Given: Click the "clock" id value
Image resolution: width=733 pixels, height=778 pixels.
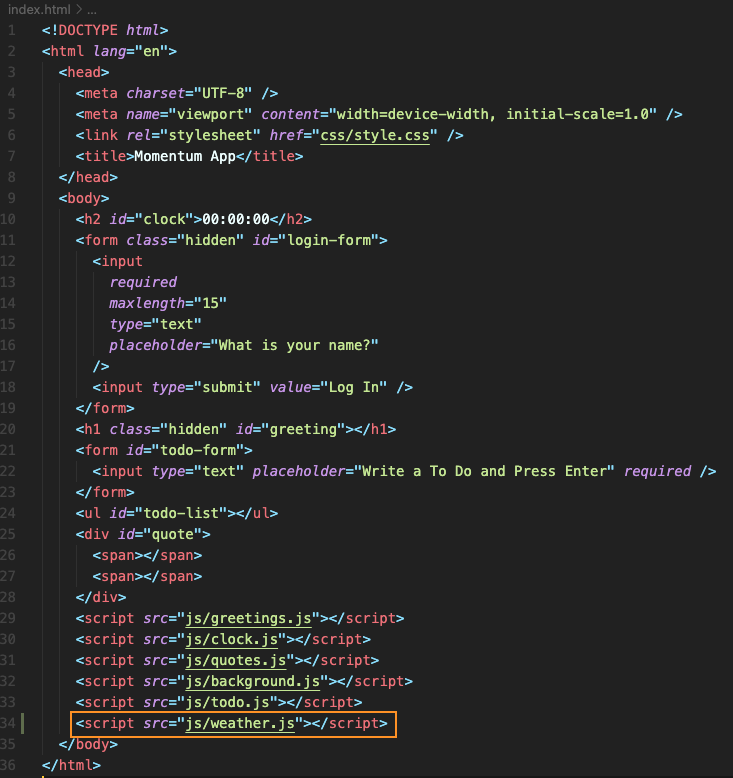Looking at the screenshot, I should point(164,219).
